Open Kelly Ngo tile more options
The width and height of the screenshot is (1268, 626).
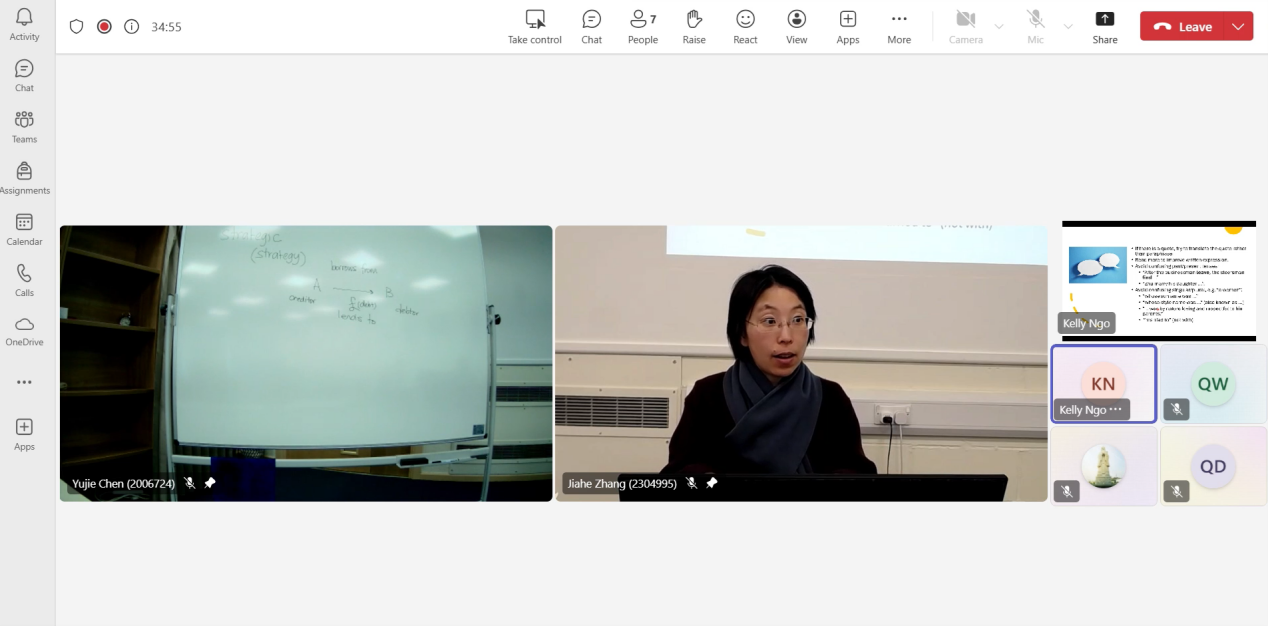coord(1116,410)
